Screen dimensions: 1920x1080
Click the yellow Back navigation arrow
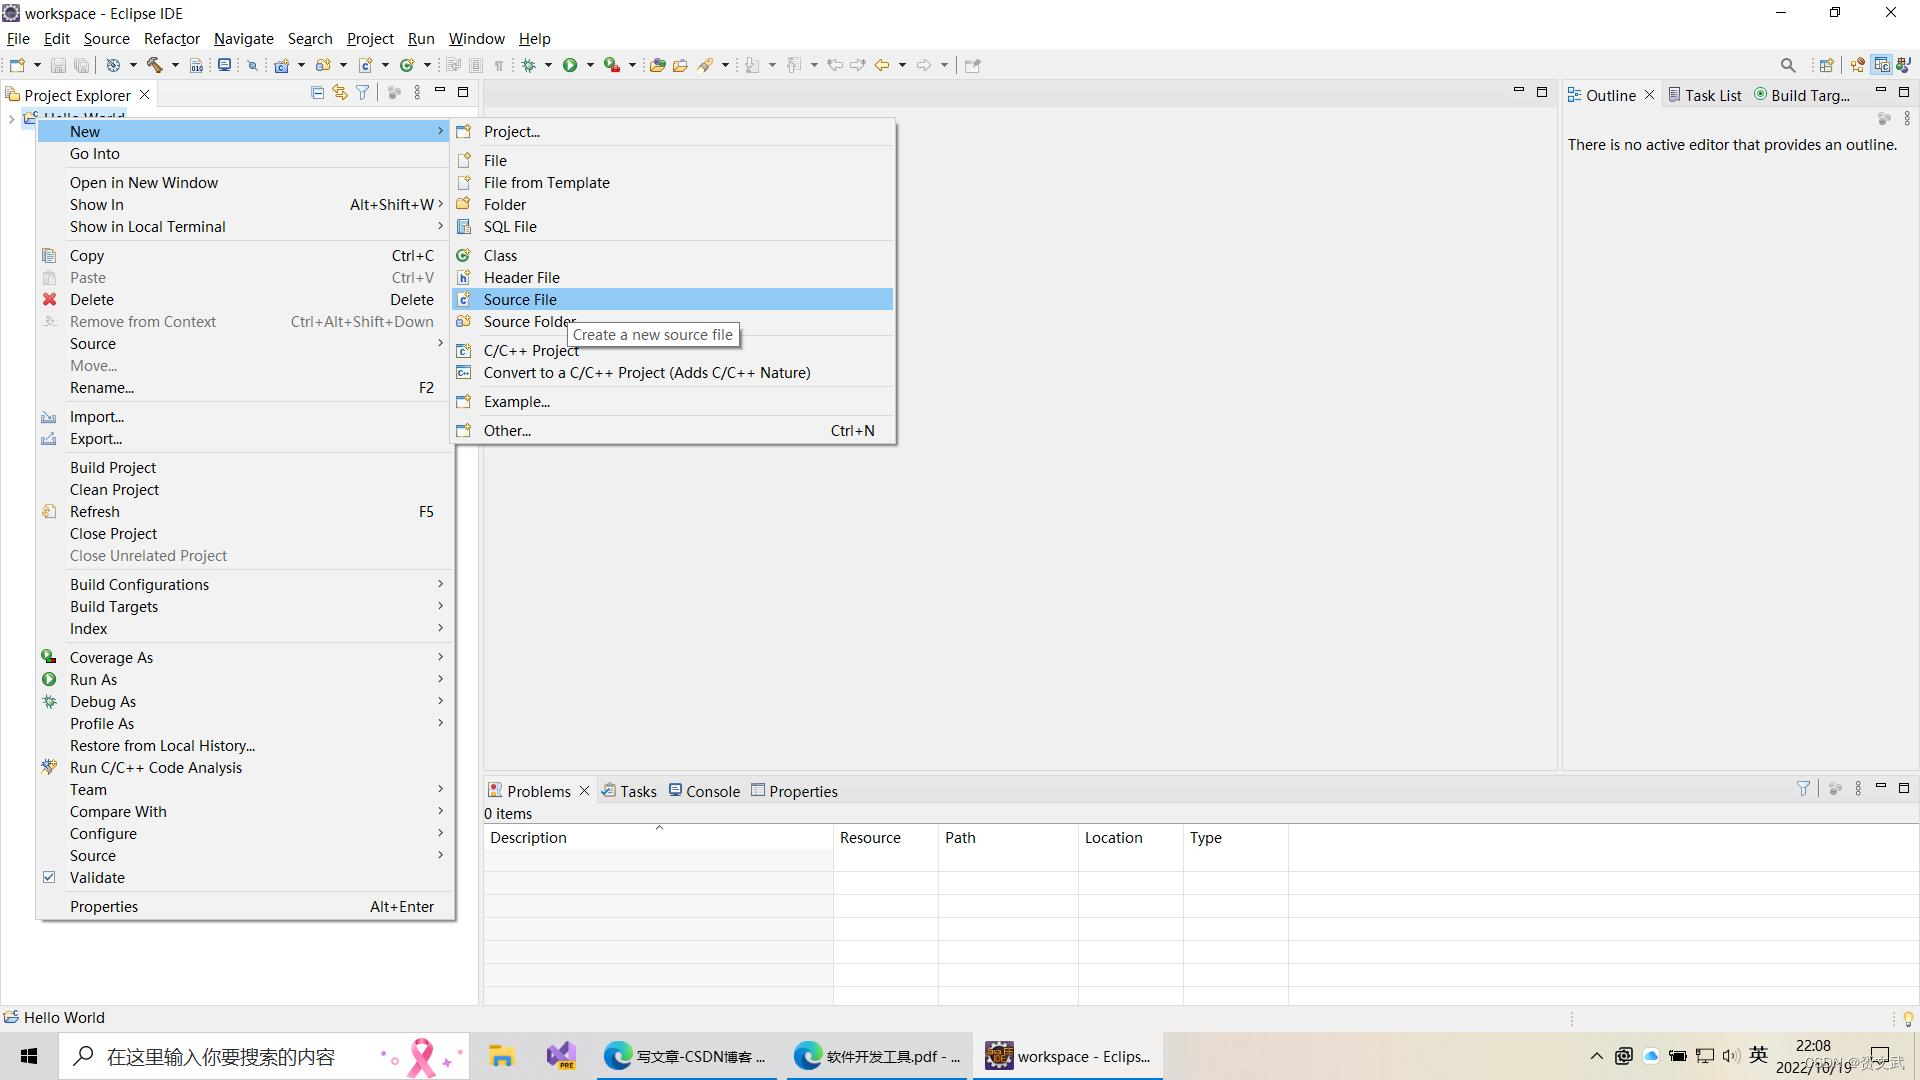[882, 65]
